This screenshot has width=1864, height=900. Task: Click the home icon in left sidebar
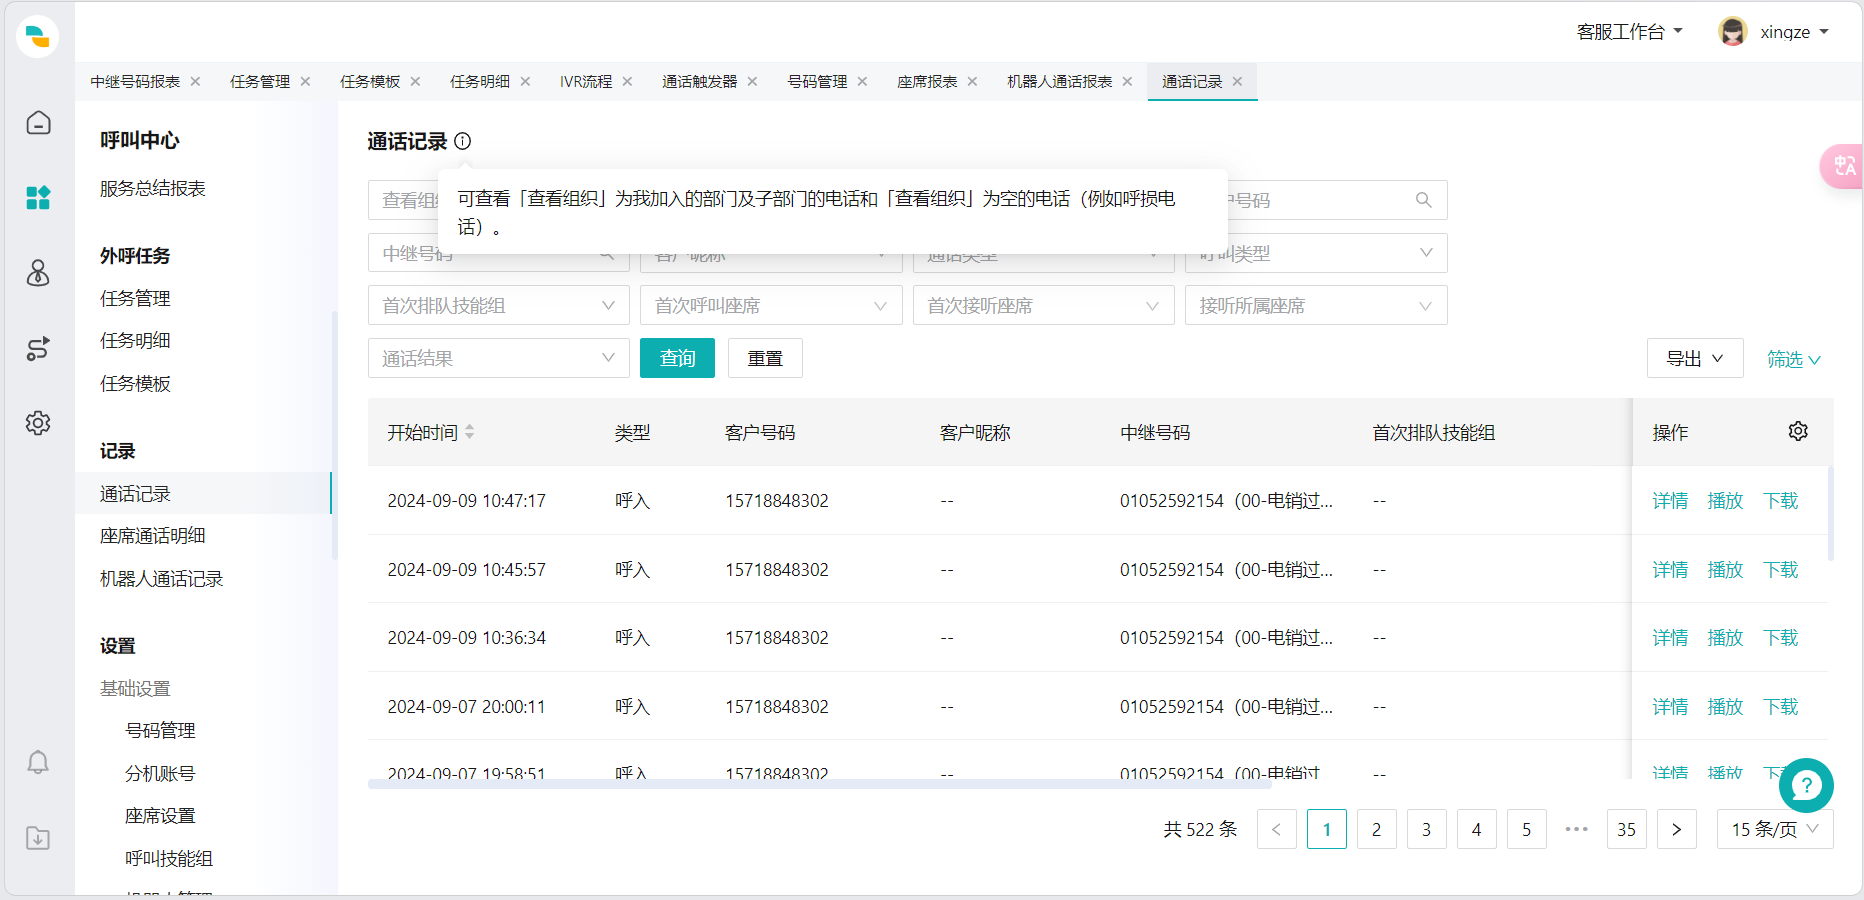38,122
